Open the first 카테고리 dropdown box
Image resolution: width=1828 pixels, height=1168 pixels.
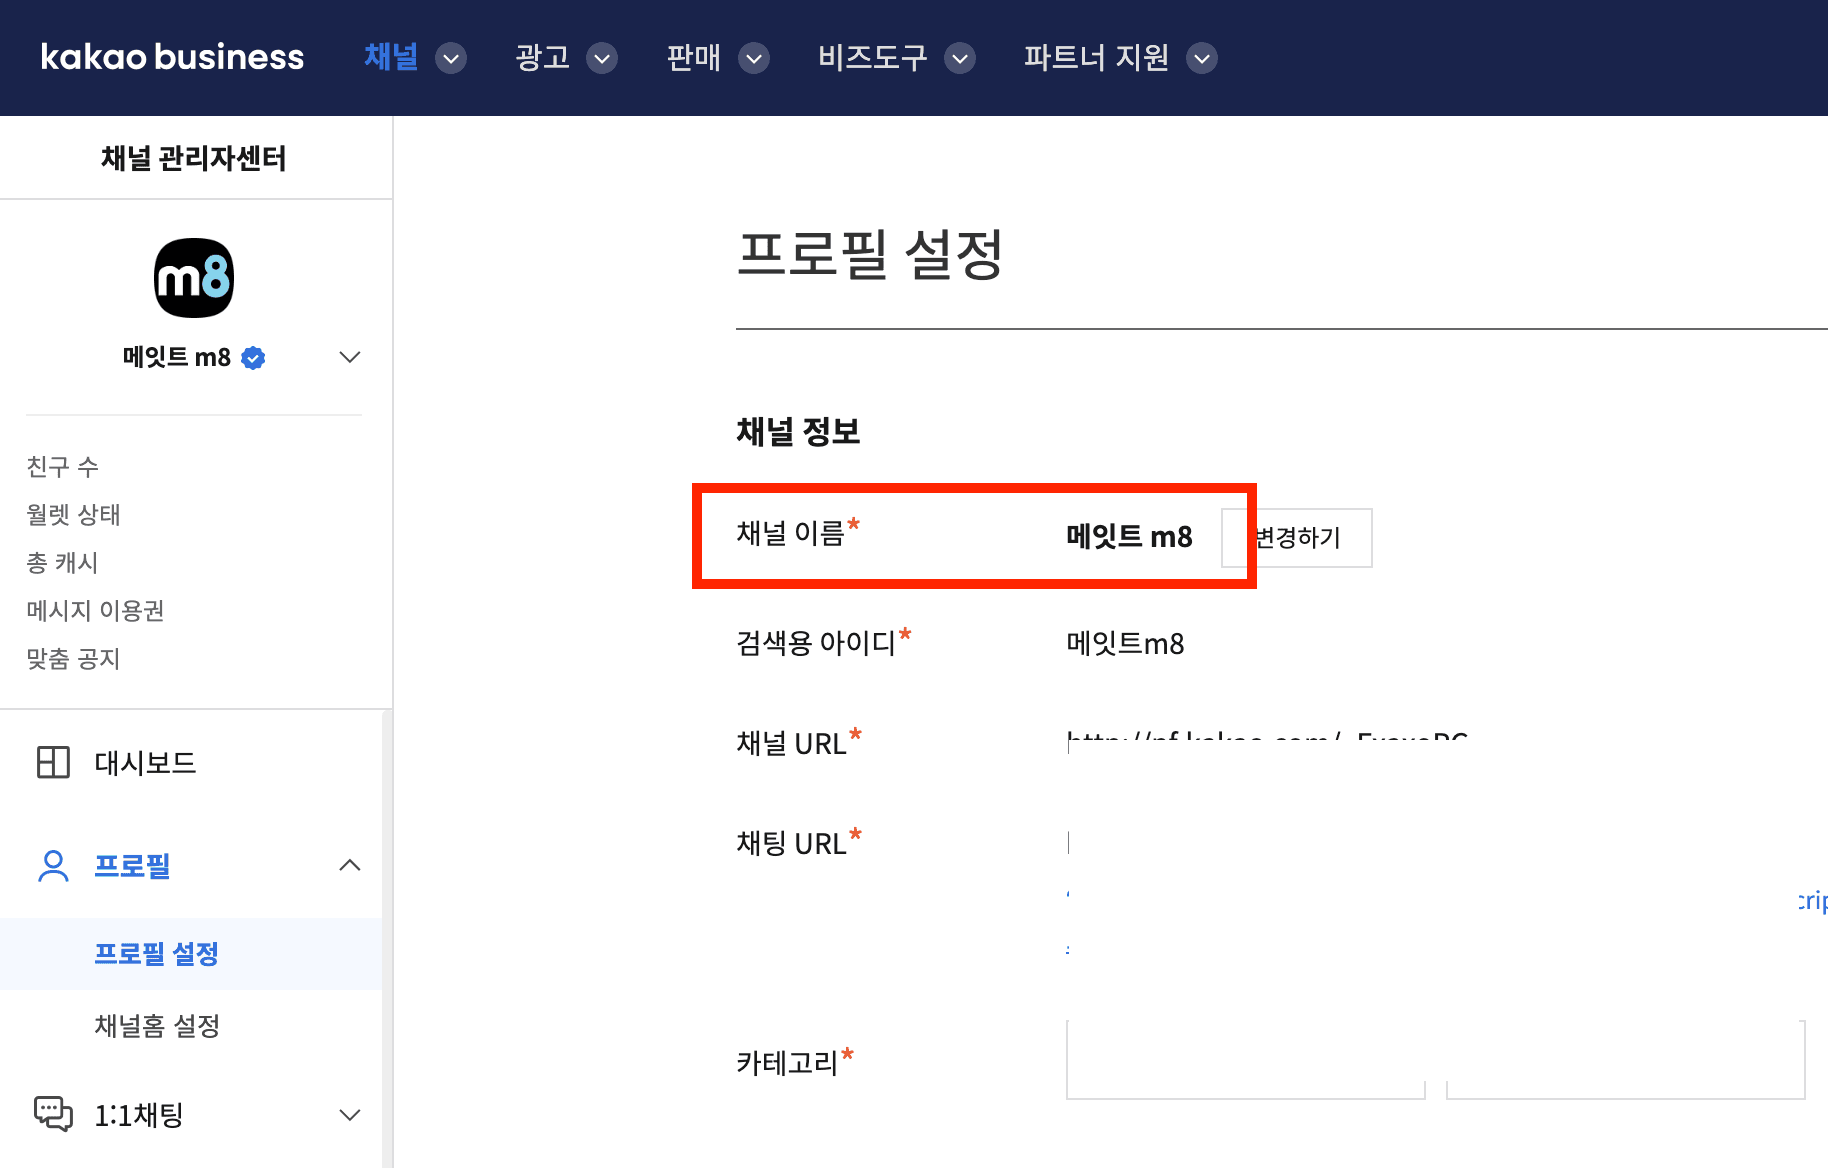(1245, 1059)
